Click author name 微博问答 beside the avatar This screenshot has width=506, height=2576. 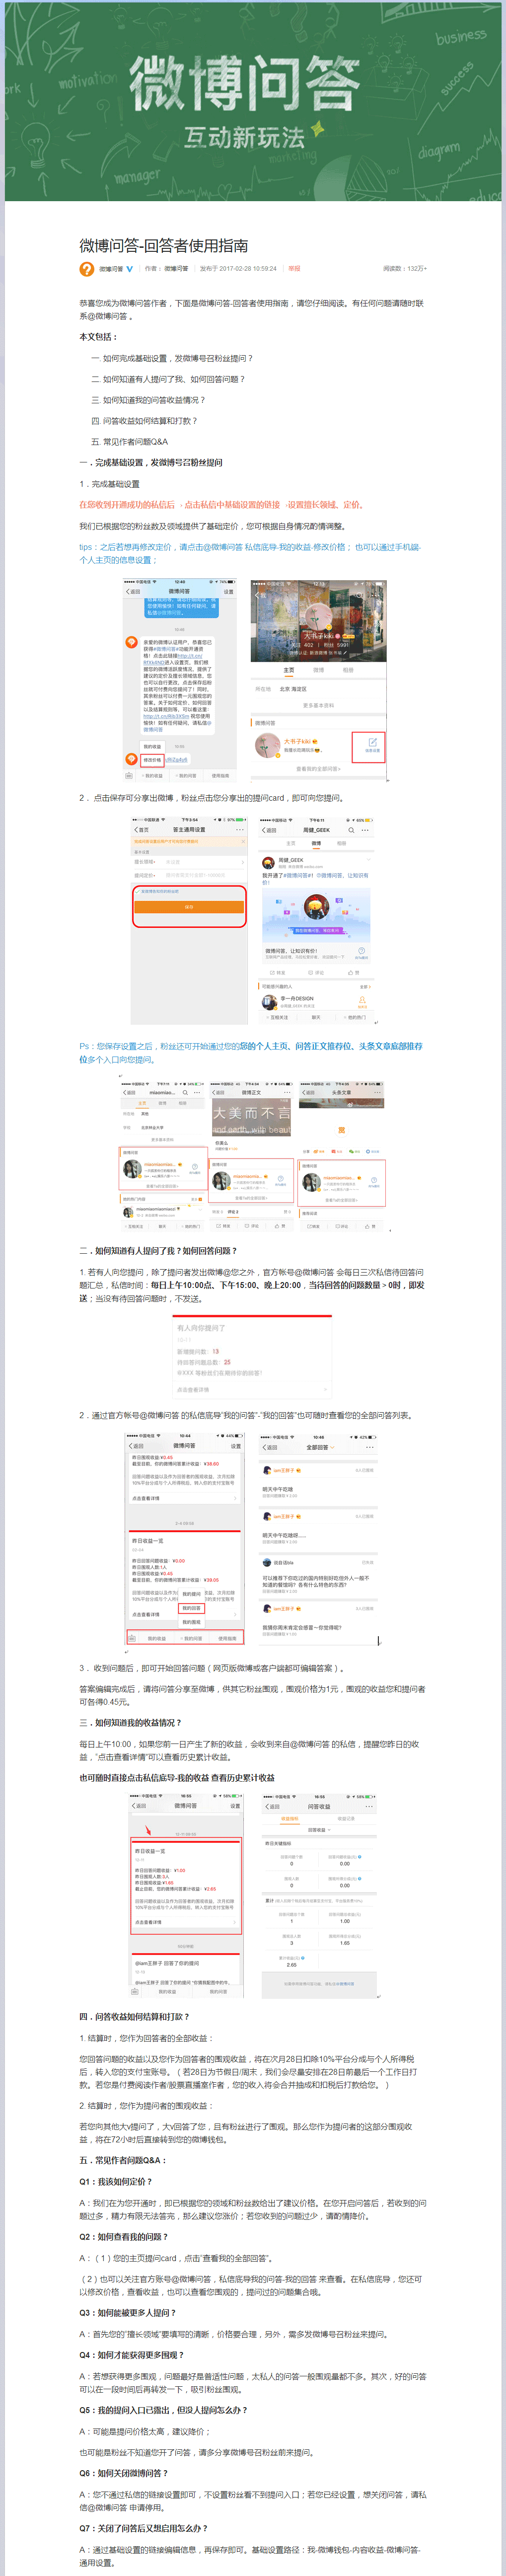pos(110,269)
